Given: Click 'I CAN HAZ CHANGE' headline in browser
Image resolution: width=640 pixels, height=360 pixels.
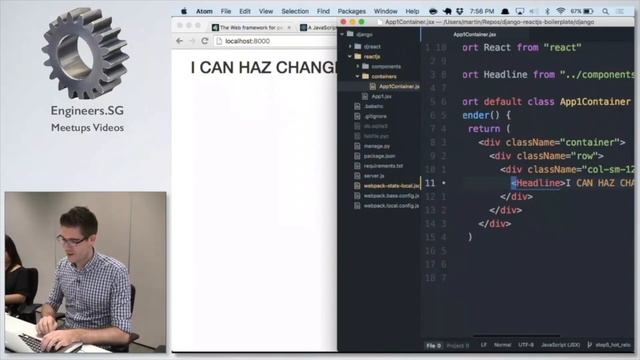Looking at the screenshot, I should coord(264,68).
